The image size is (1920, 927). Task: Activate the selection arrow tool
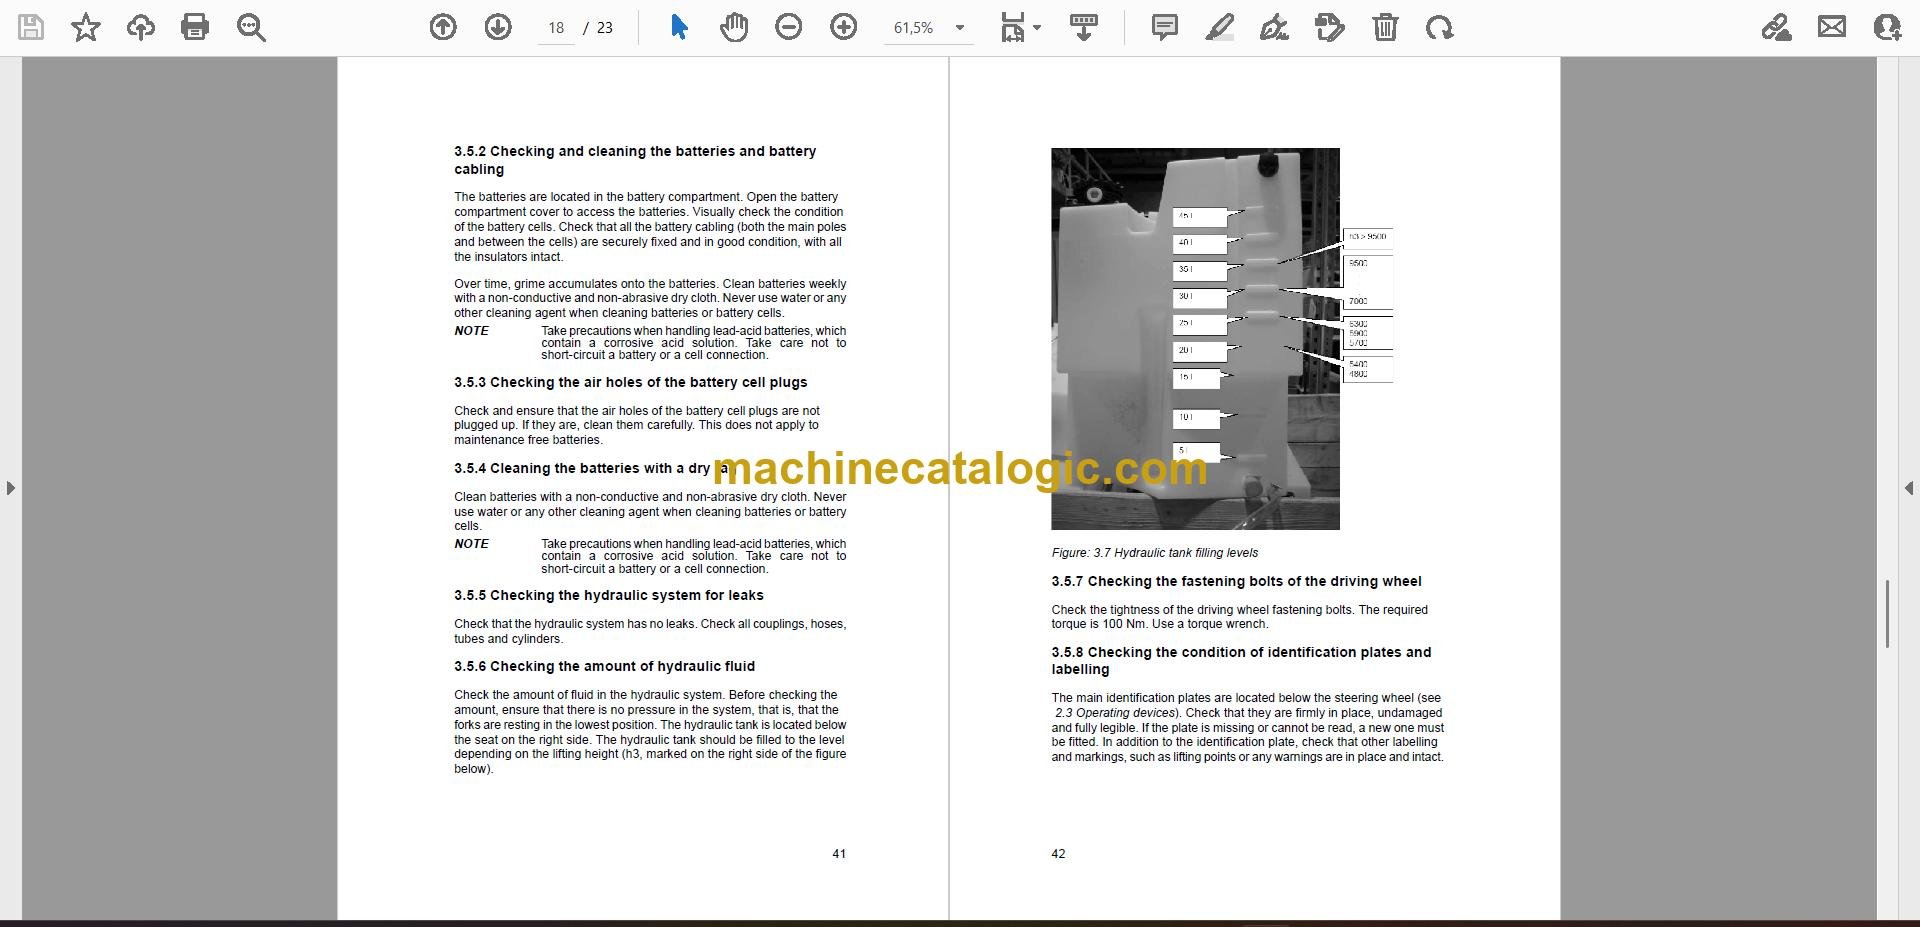679,27
